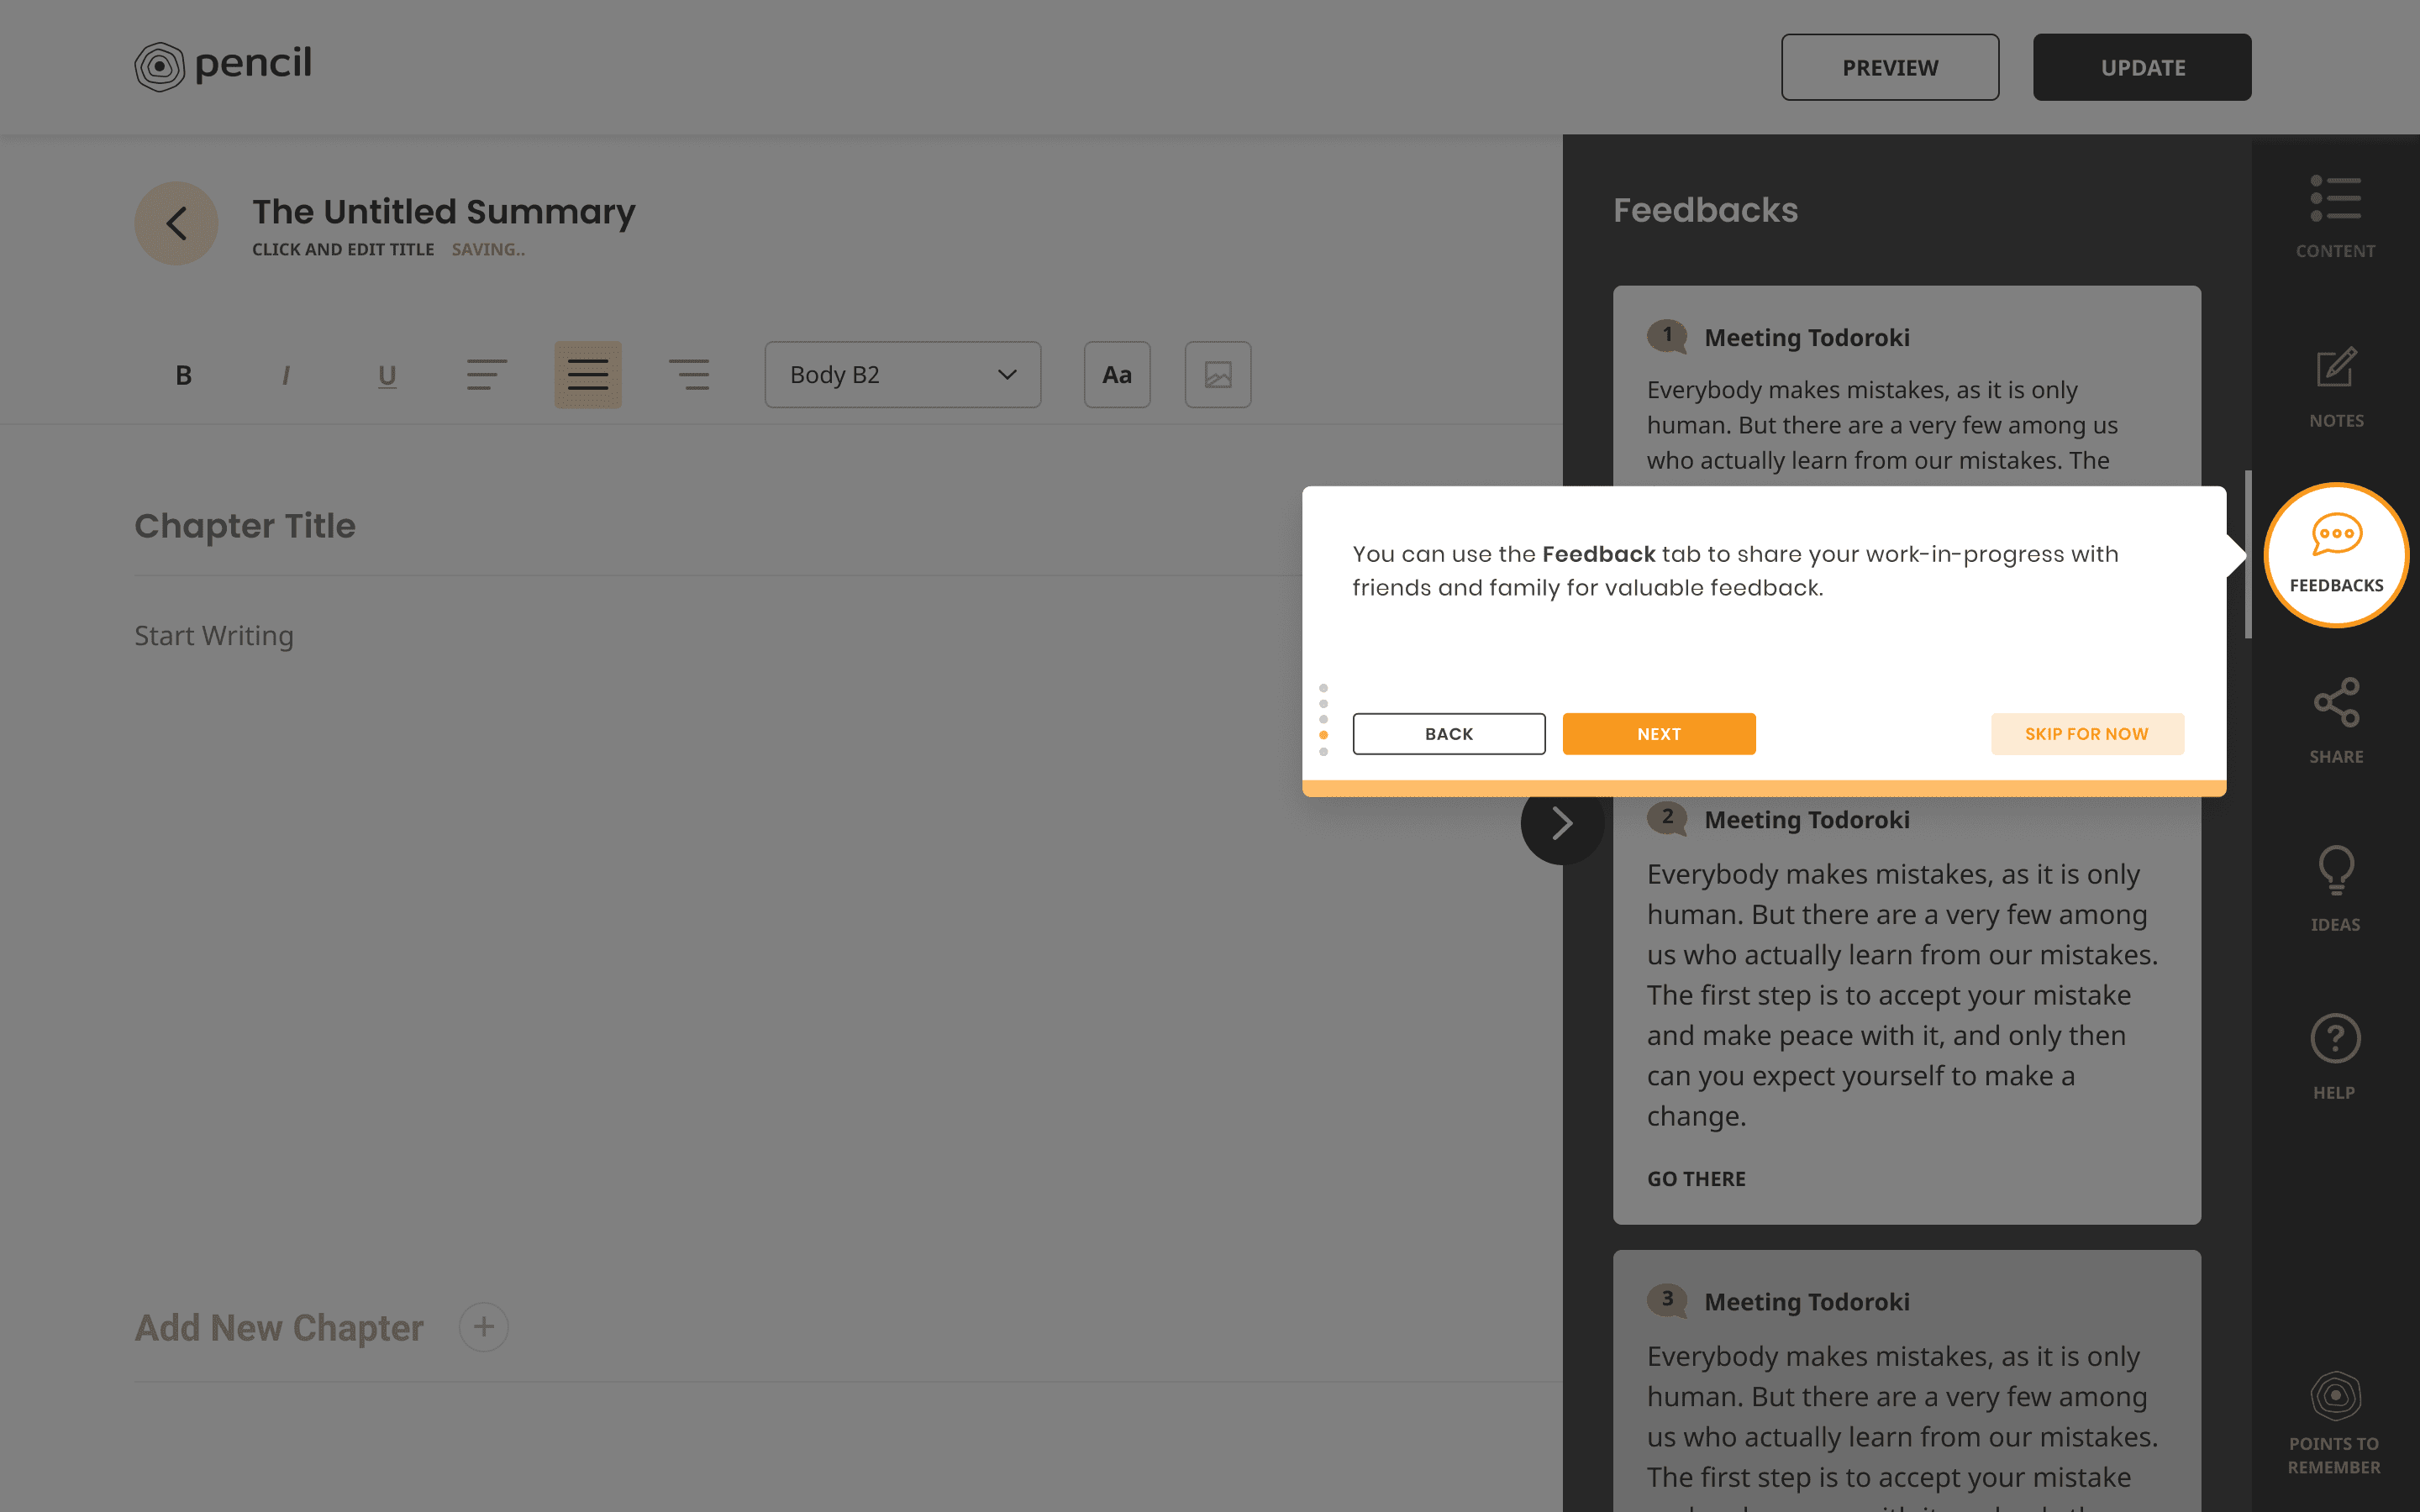The width and height of the screenshot is (2420, 1512).
Task: Add a new chapter plus button
Action: (484, 1327)
